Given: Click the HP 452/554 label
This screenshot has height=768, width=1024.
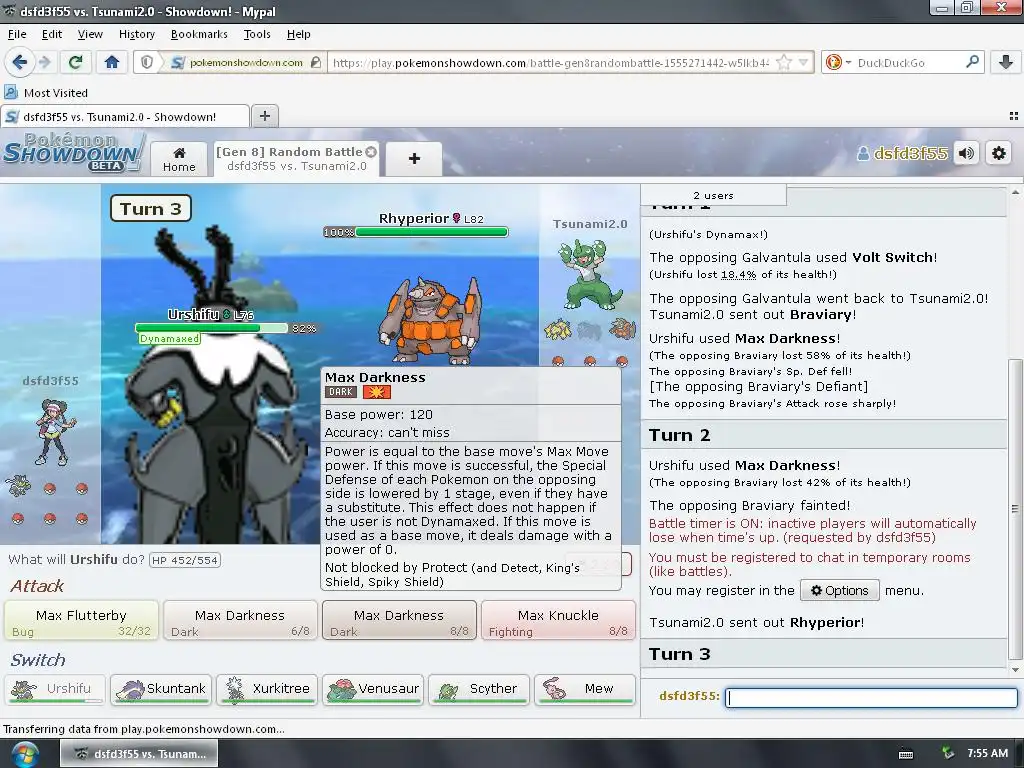Looking at the screenshot, I should pos(185,560).
